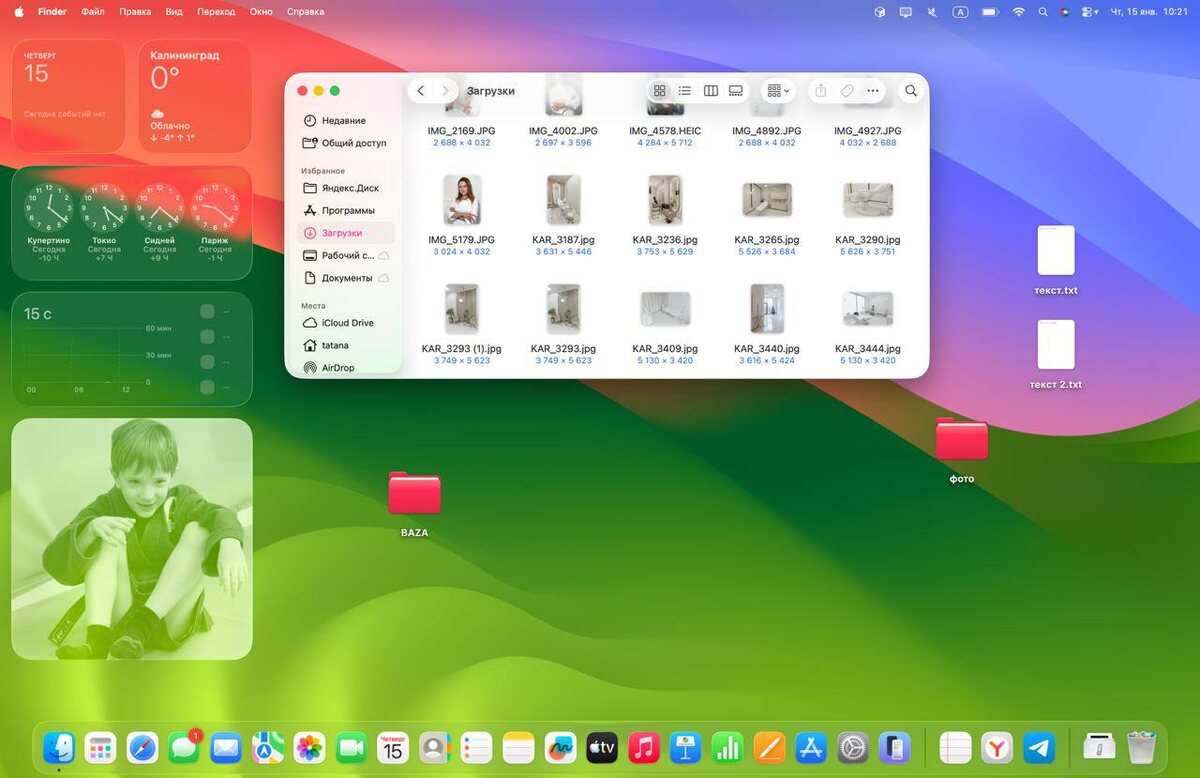Open Mail from the Dock
1200x778 pixels.
(226, 747)
